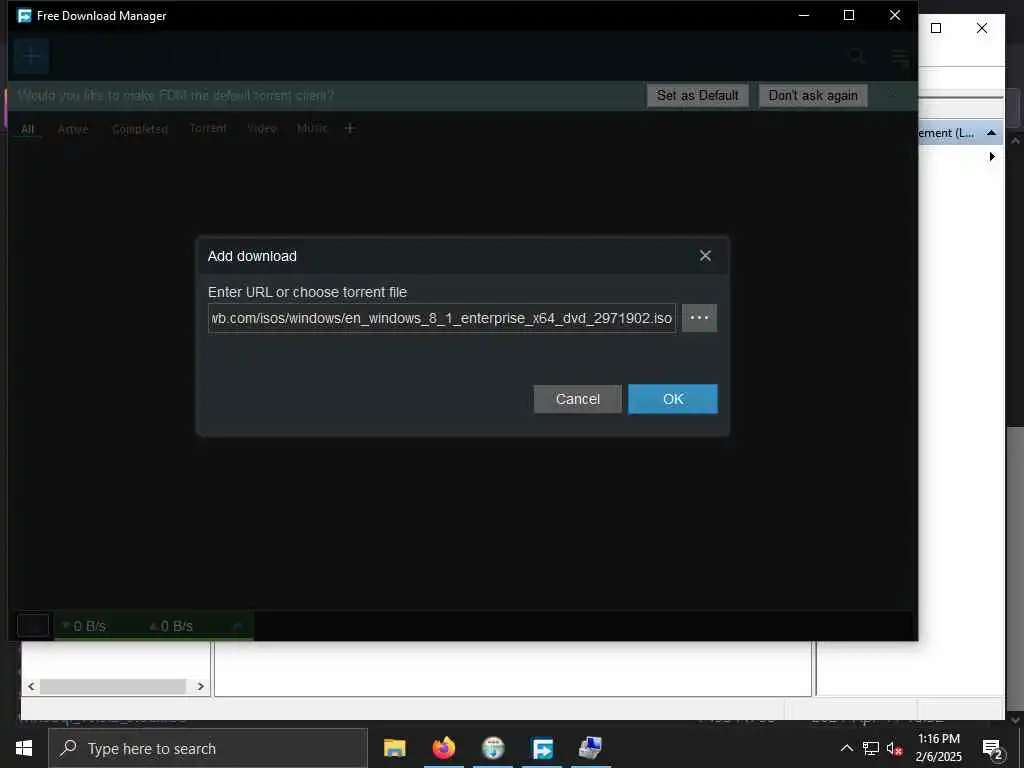
Task: Confirm the download with the OK button
Action: (x=673, y=399)
